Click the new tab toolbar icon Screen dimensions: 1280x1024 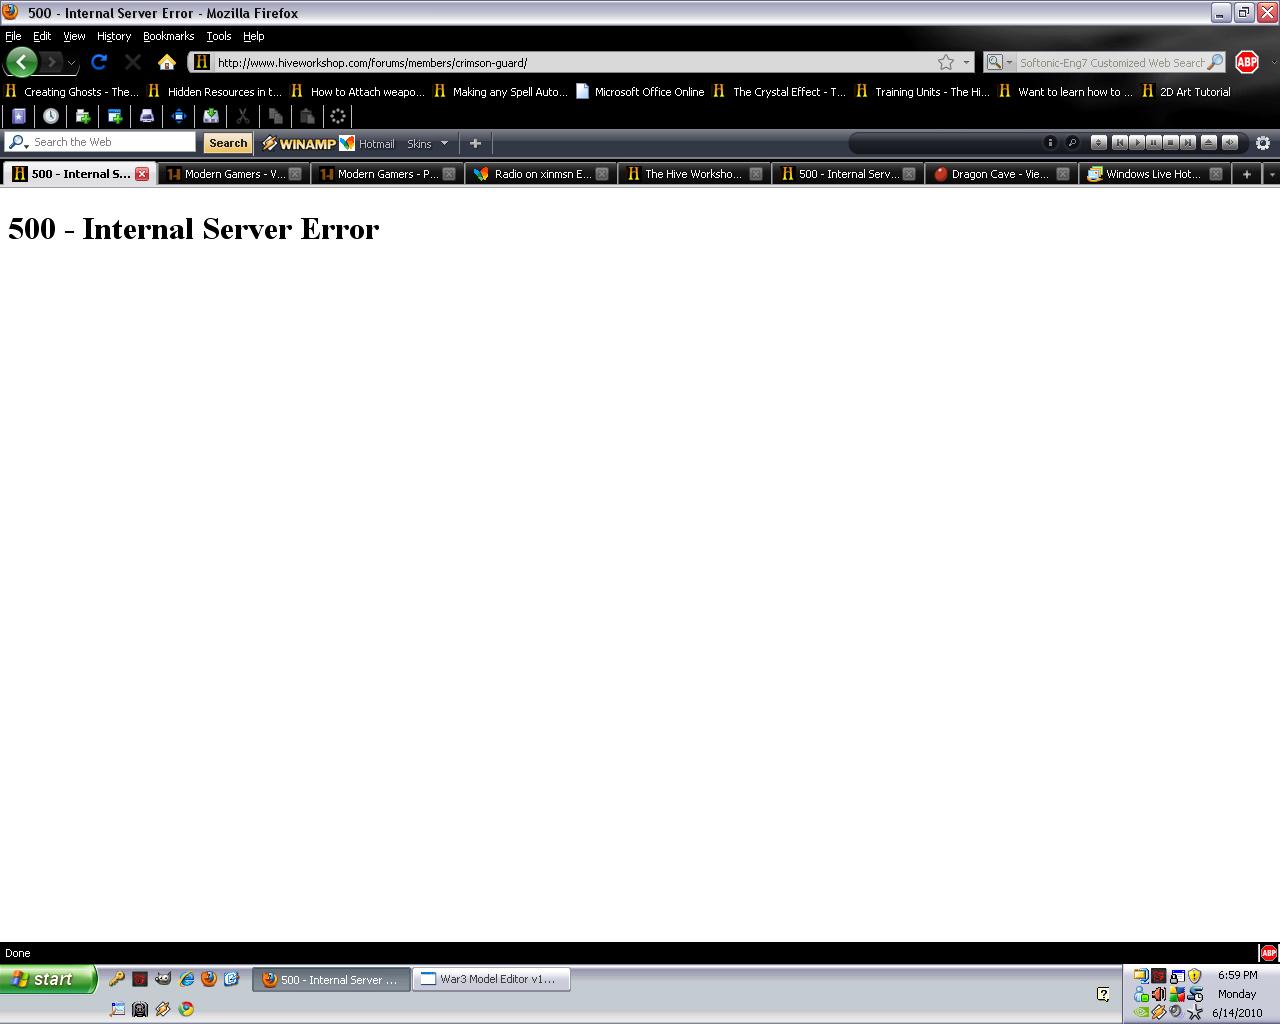tap(83, 116)
